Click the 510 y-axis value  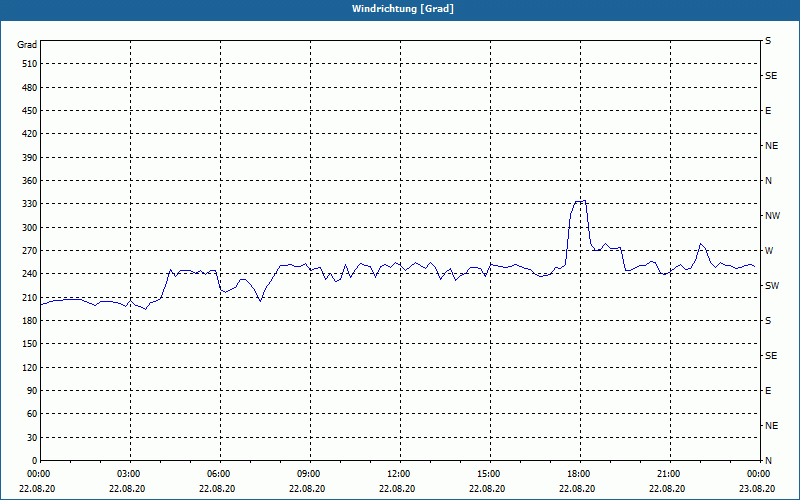coord(29,64)
